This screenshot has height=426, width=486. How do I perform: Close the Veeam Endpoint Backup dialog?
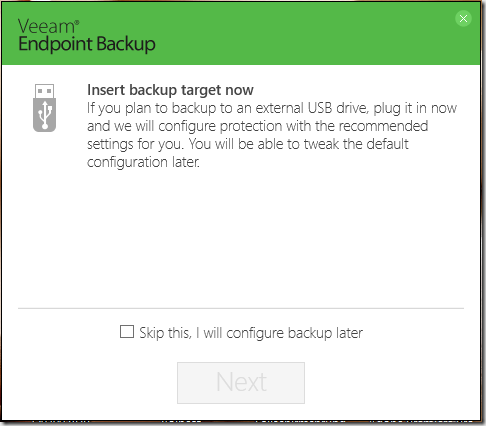click(x=463, y=18)
